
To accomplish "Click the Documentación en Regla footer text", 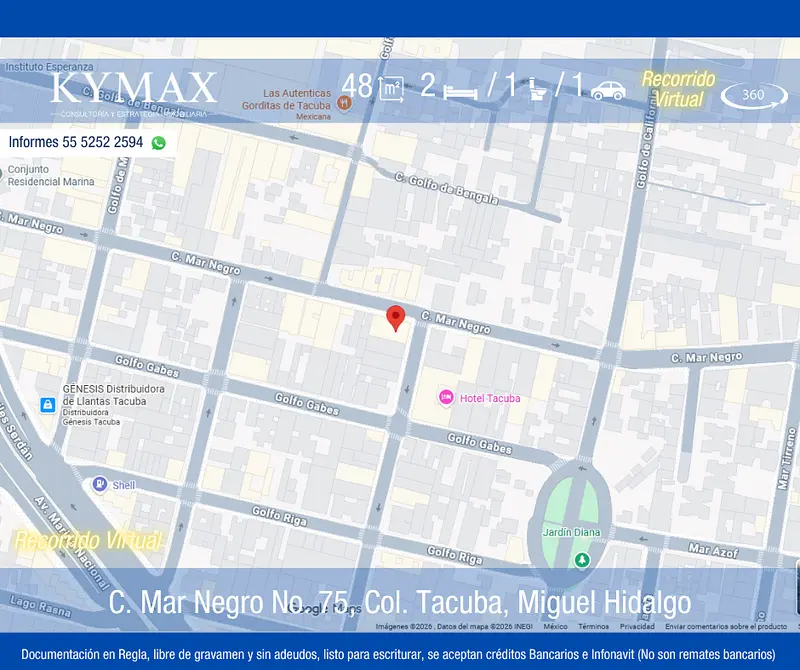I will coord(398,654).
